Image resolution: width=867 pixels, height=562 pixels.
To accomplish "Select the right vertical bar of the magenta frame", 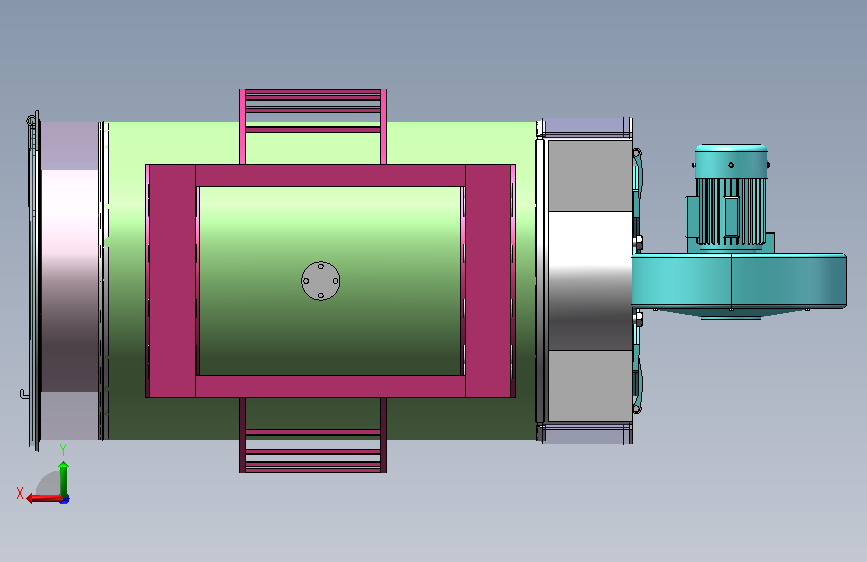I will point(489,281).
